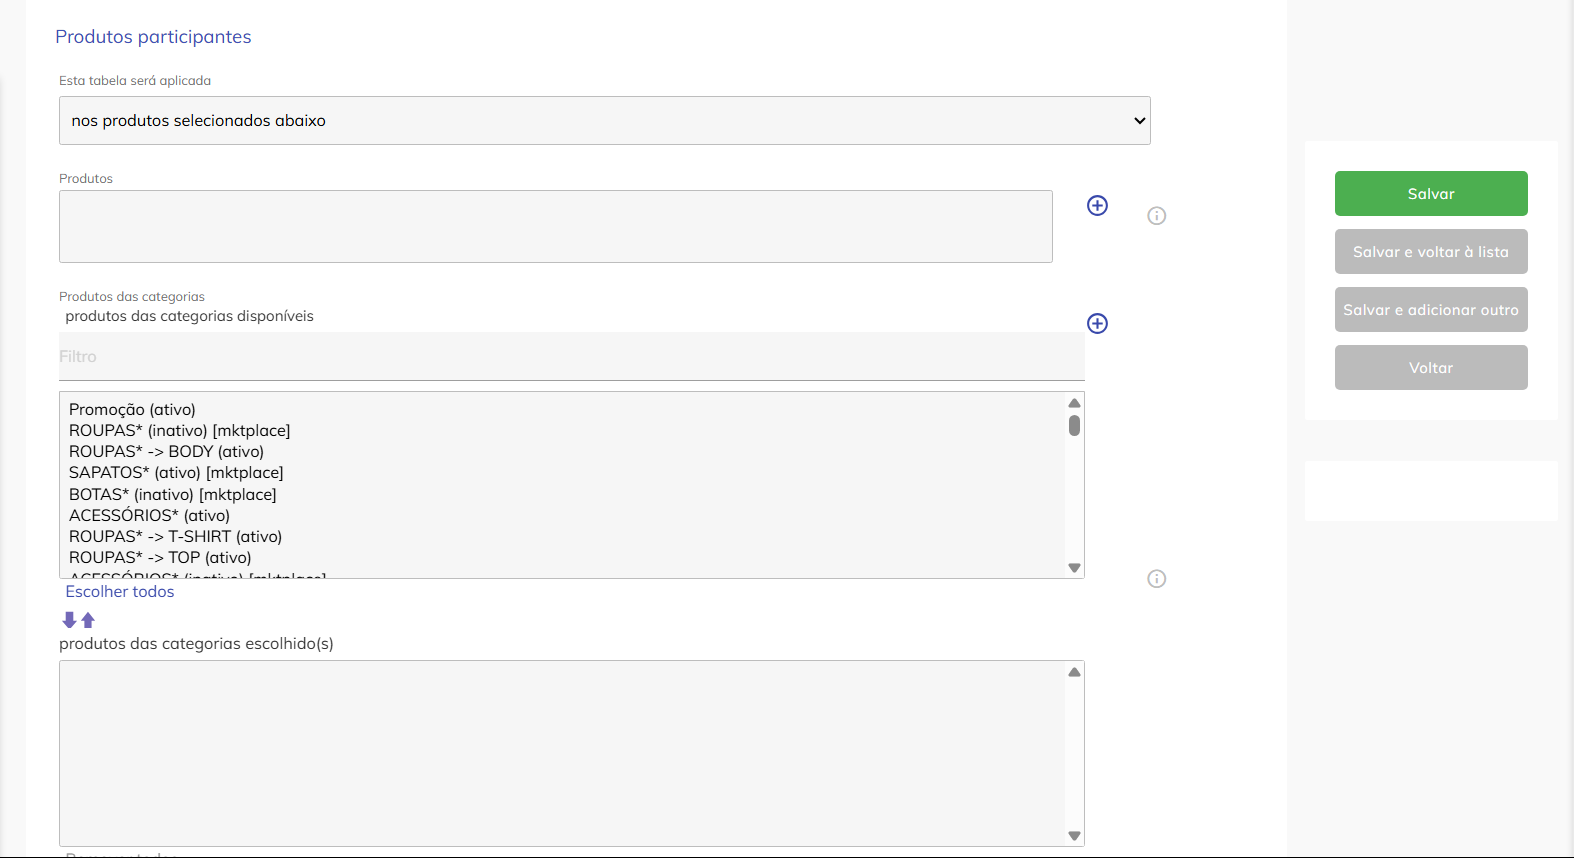Click 'Salvar e voltar à lista' button
Screen dimensions: 1574x858
pyautogui.click(x=1430, y=252)
